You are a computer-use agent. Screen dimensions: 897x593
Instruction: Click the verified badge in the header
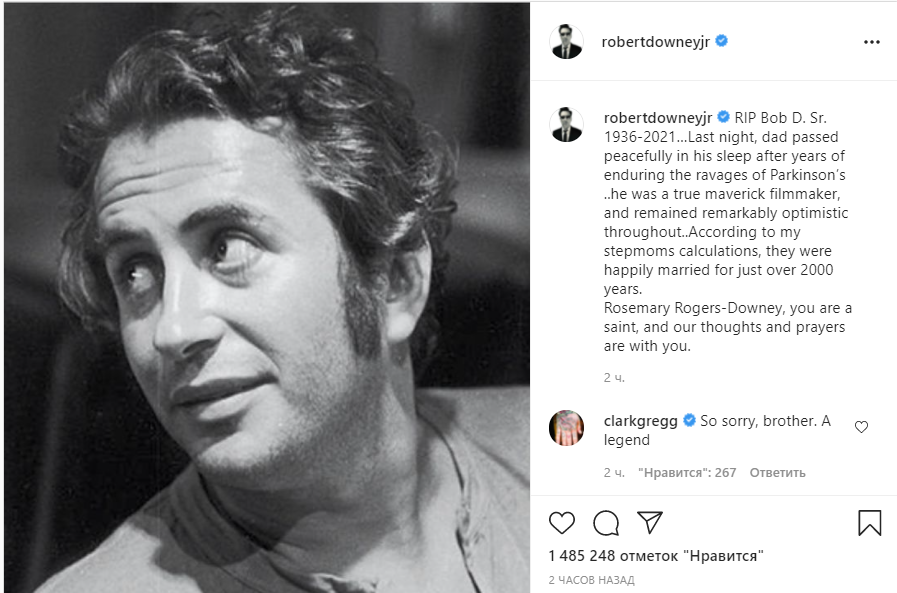point(722,42)
